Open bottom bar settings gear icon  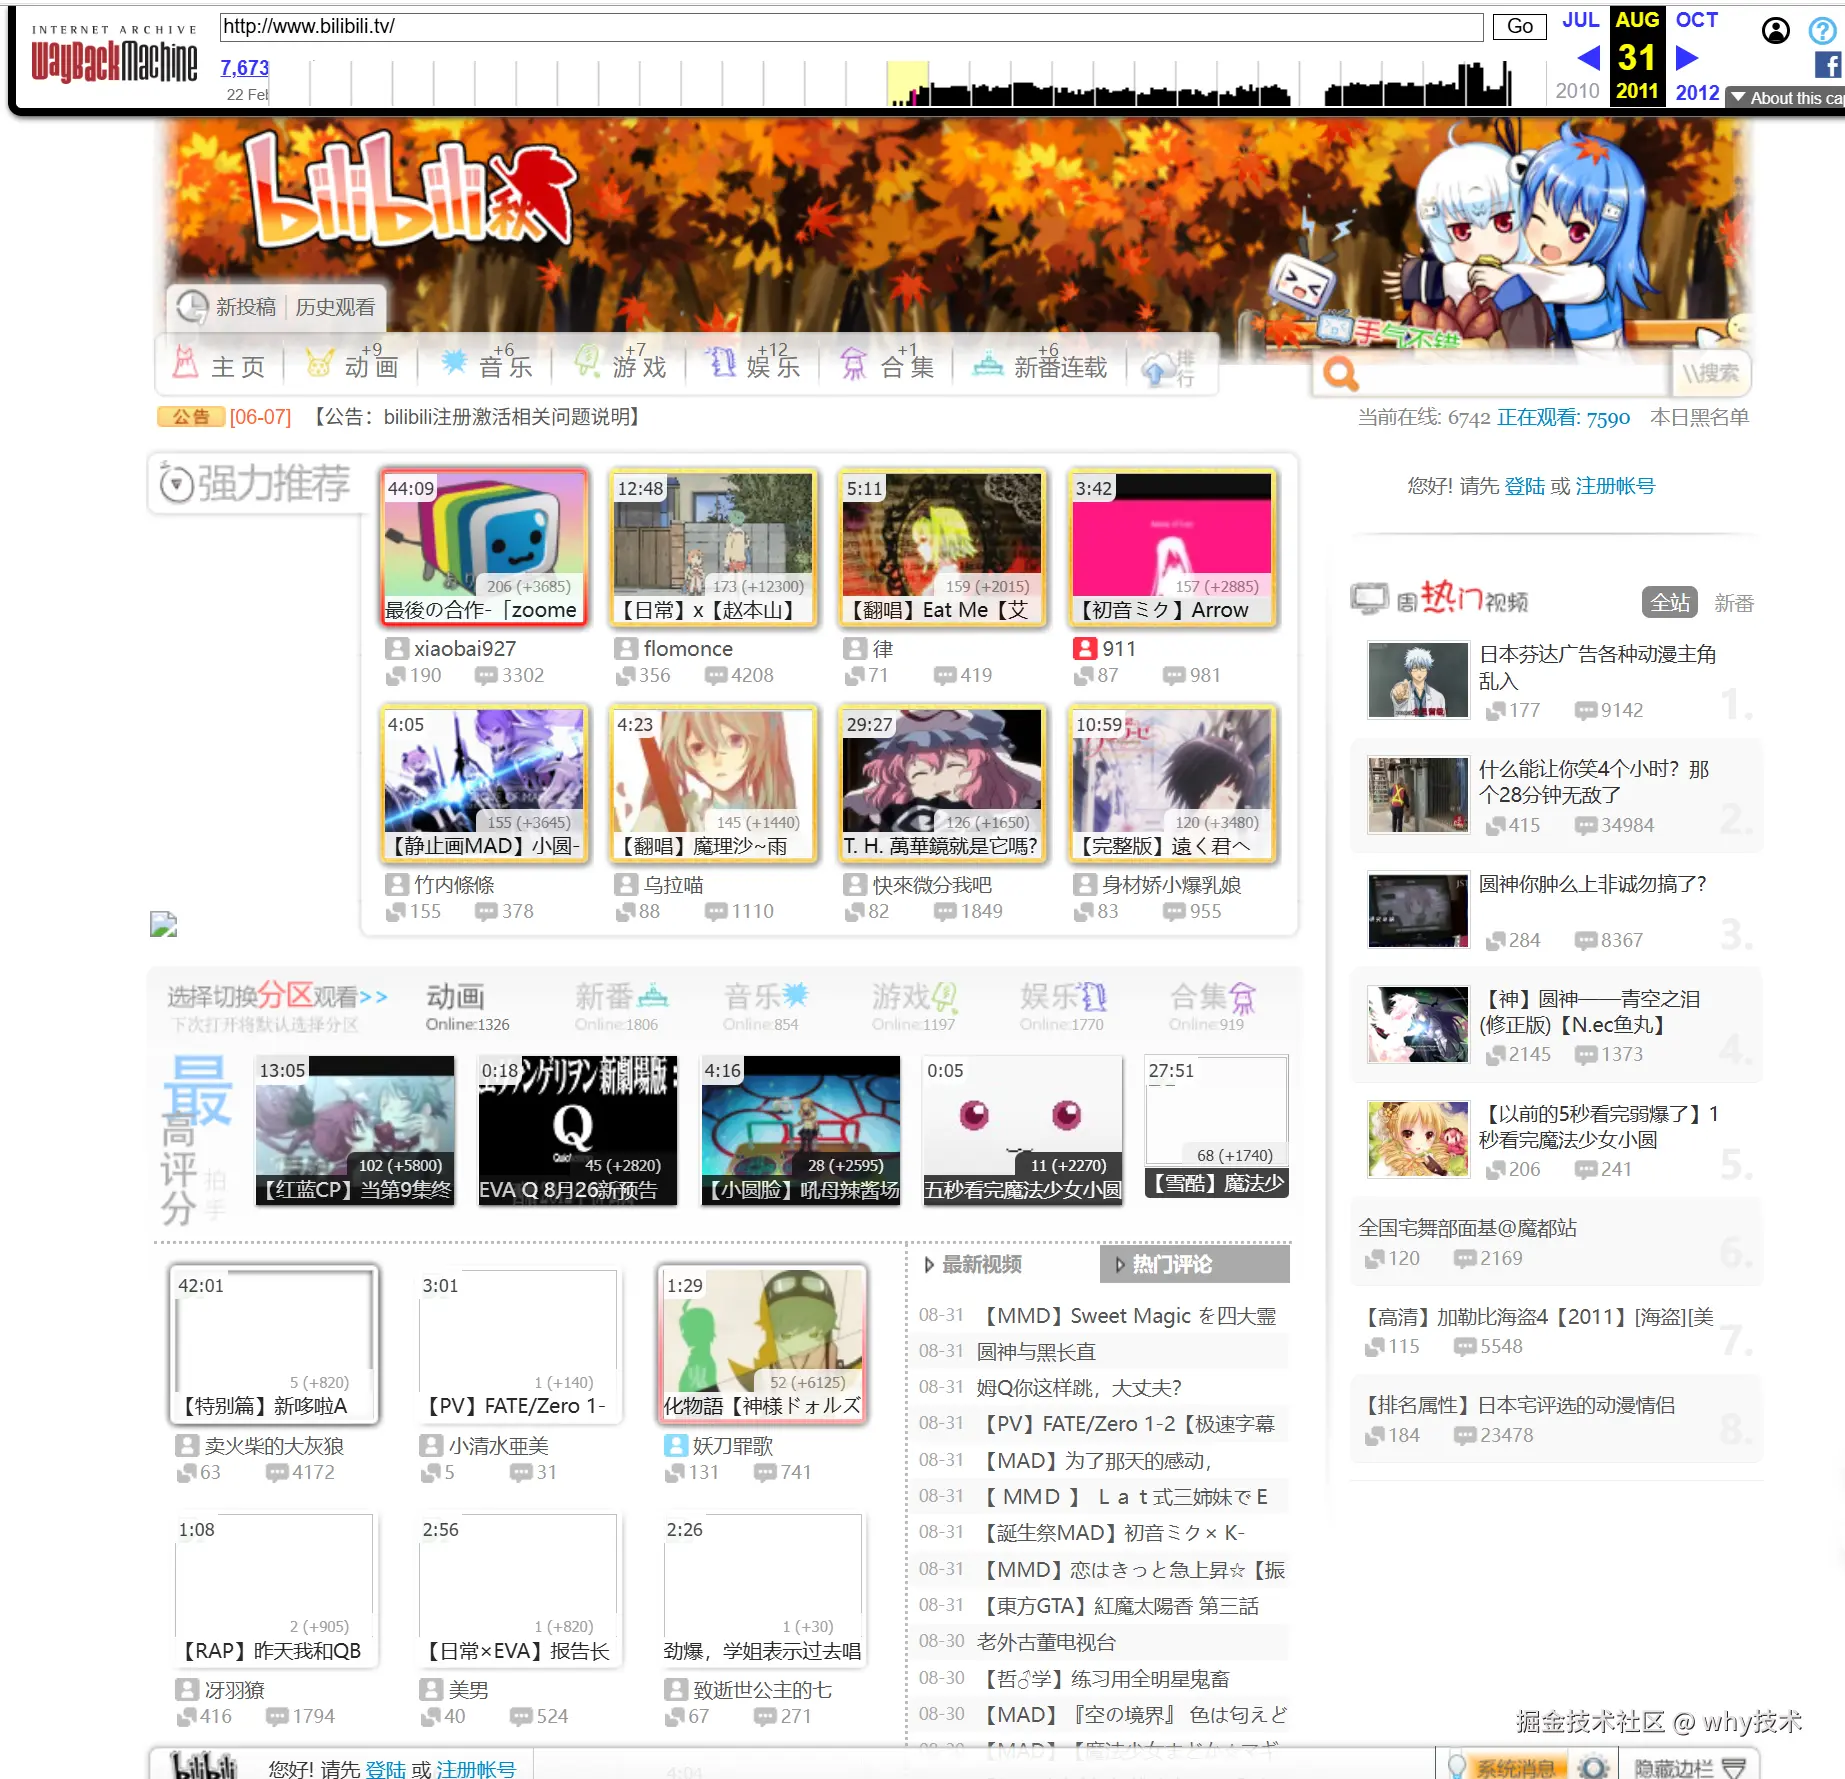click(1592, 1767)
